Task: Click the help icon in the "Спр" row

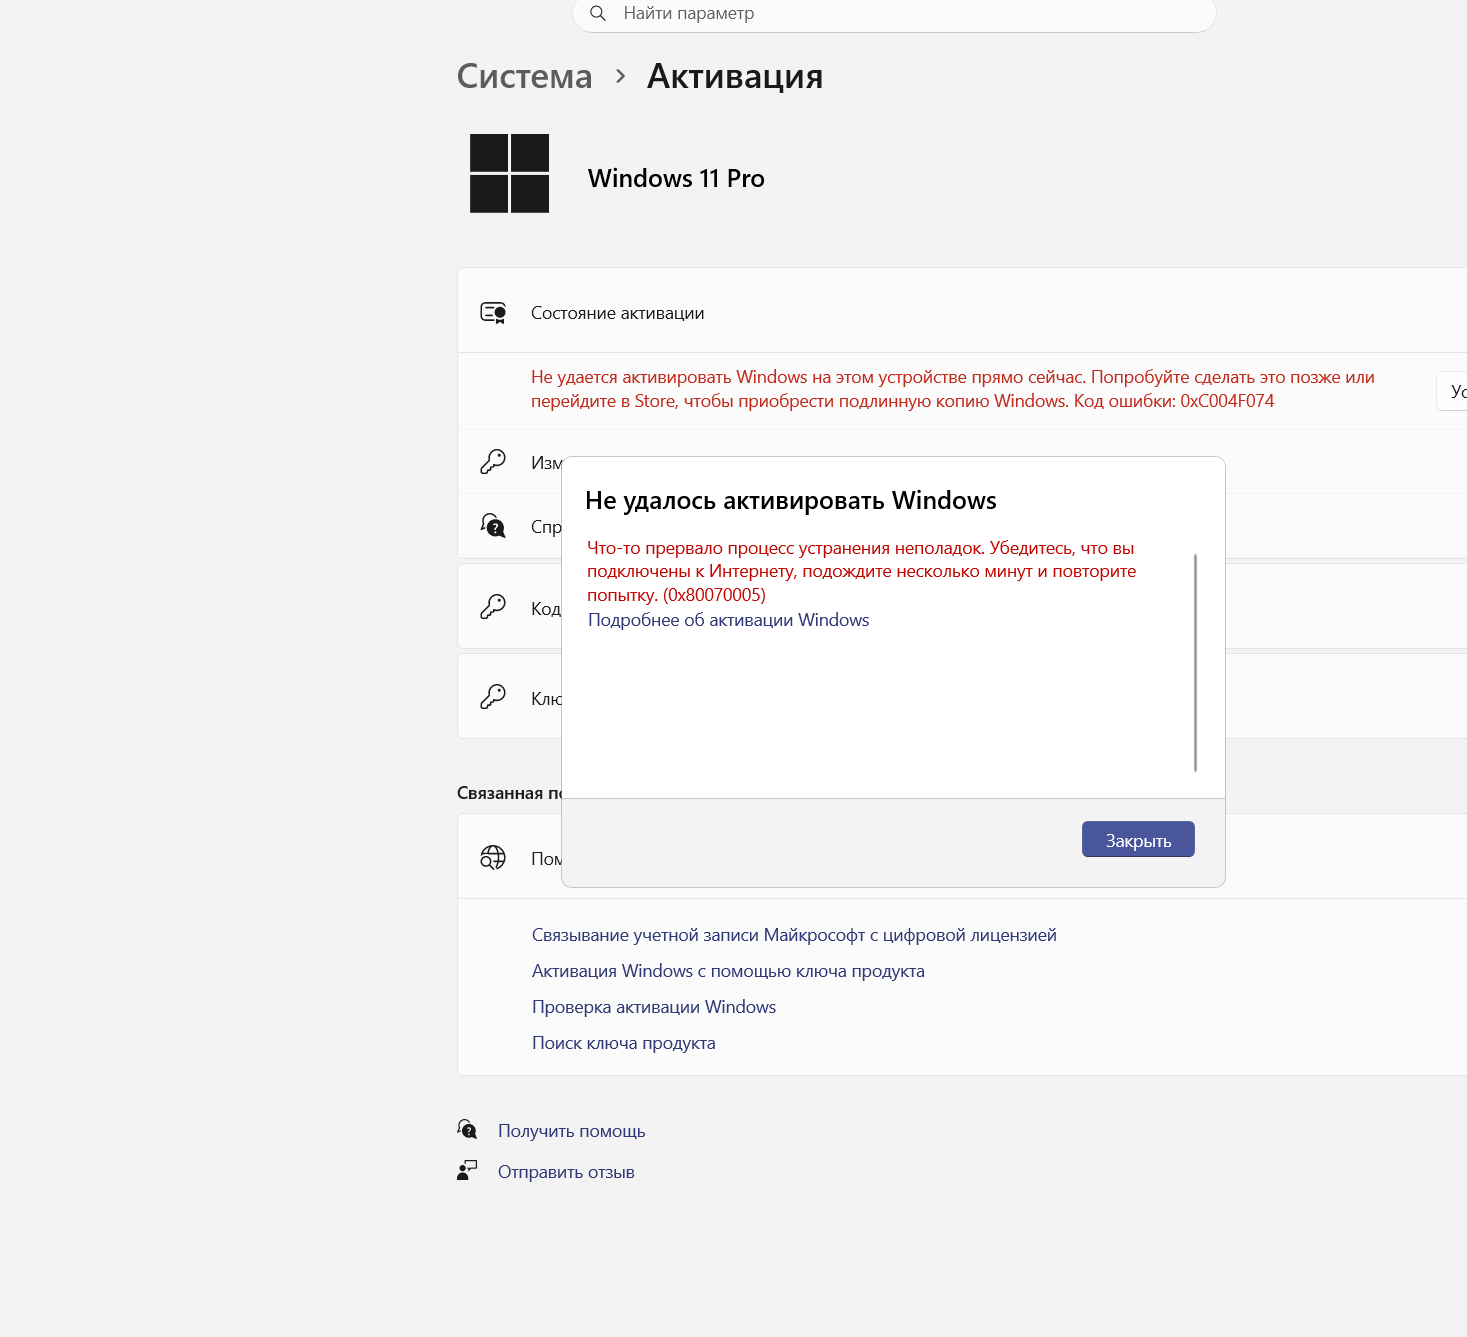Action: coord(493,526)
